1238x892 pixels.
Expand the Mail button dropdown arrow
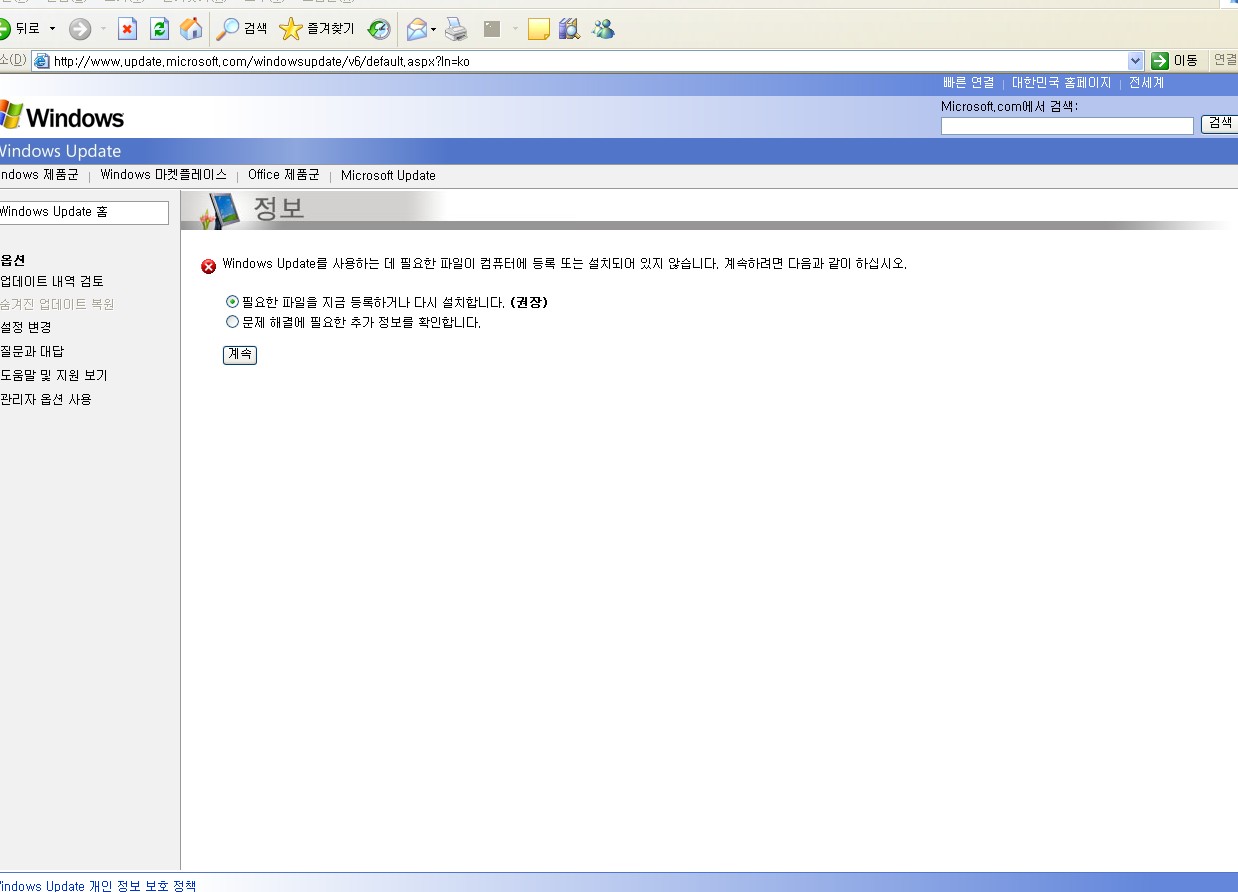[434, 29]
